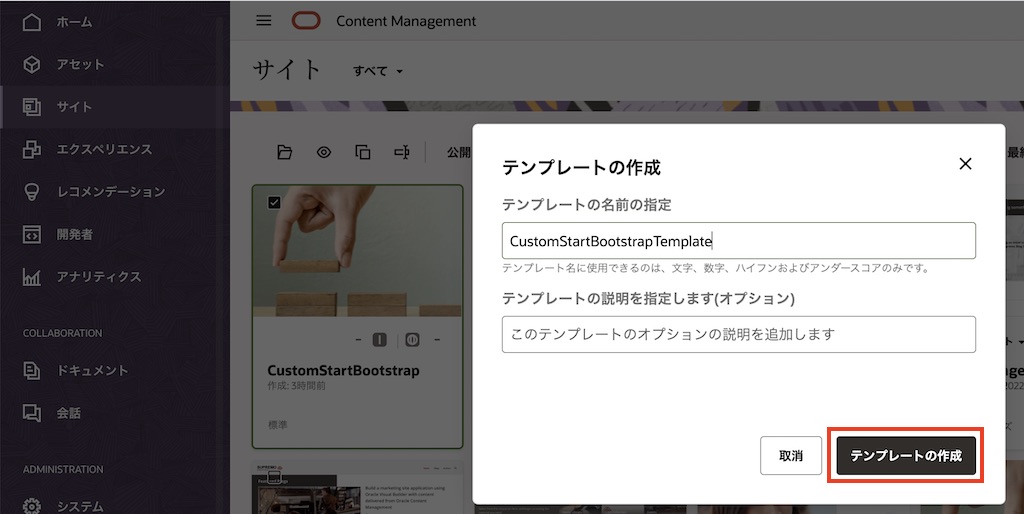Image resolution: width=1024 pixels, height=514 pixels.
Task: Click the アナリティクス chart icon in sidebar
Action: pyautogui.click(x=32, y=276)
